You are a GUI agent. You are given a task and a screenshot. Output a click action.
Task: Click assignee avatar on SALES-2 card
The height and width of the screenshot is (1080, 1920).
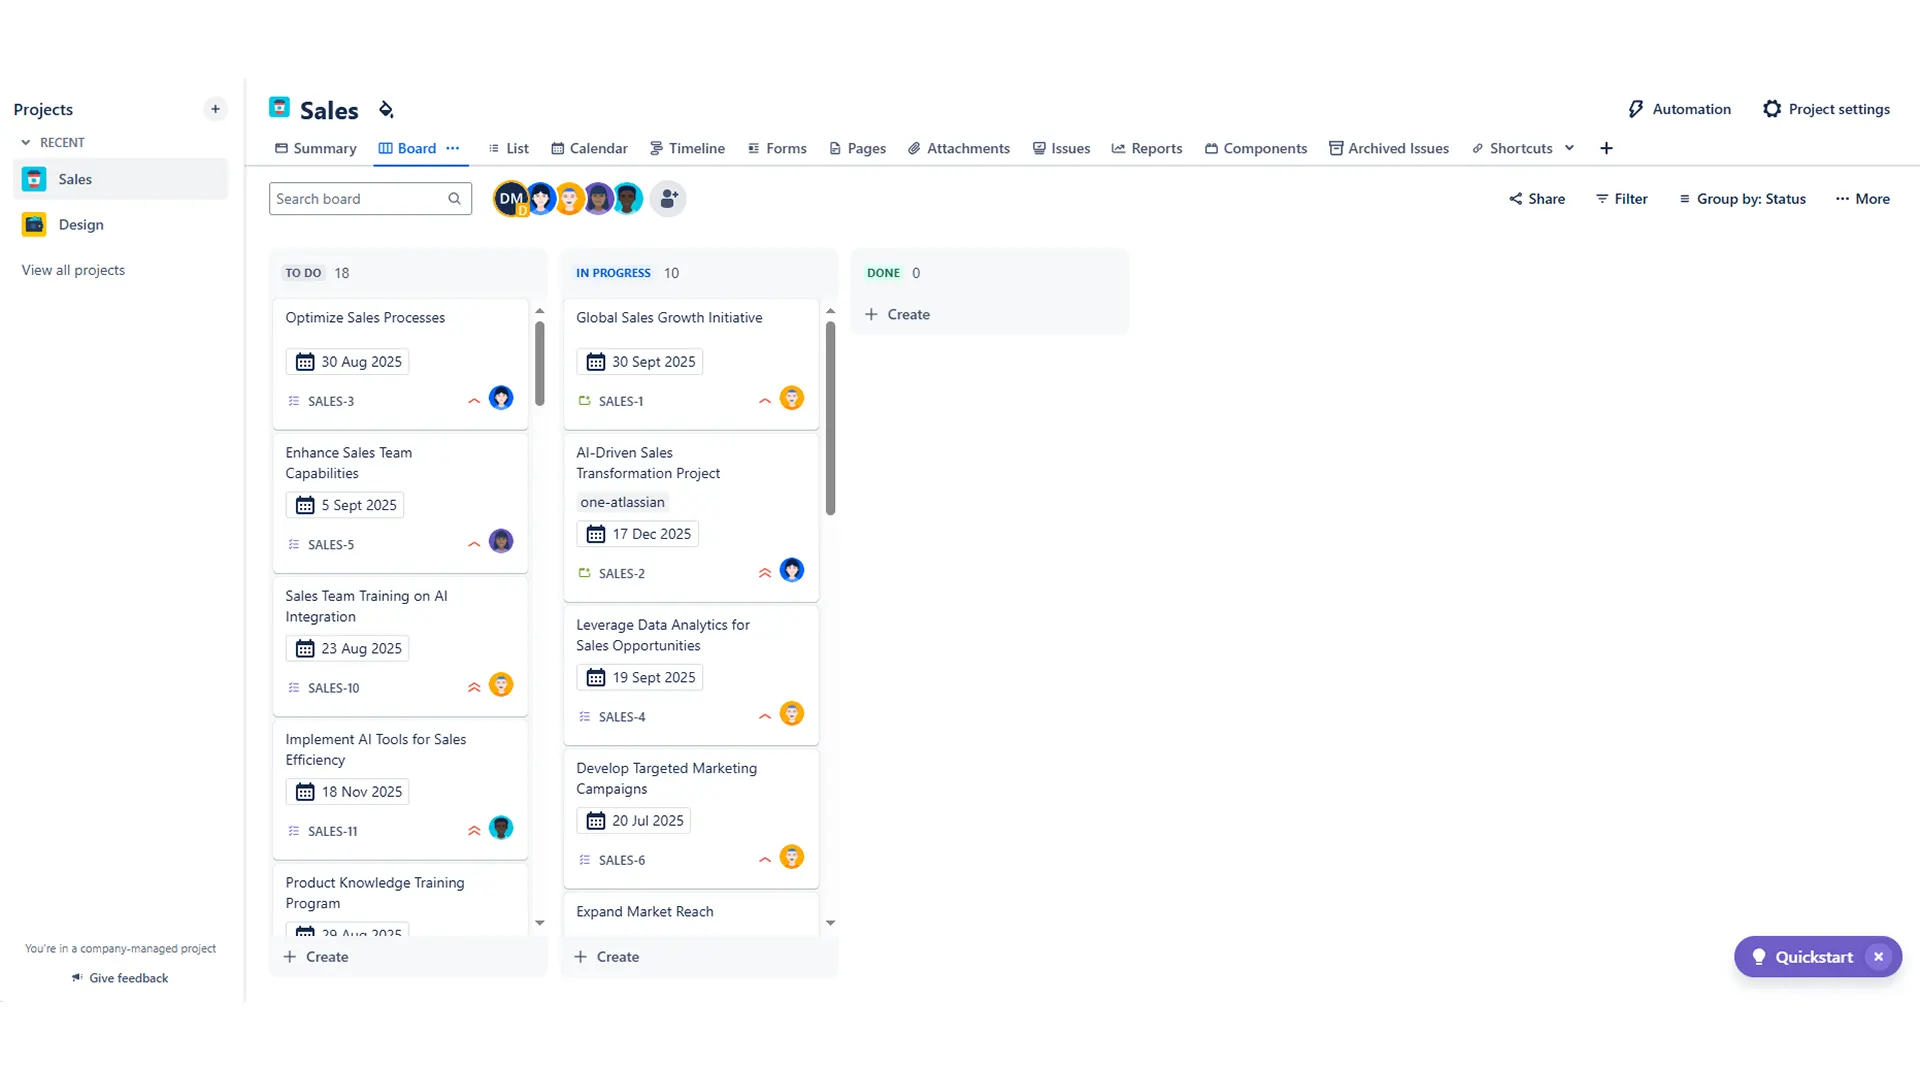click(792, 570)
